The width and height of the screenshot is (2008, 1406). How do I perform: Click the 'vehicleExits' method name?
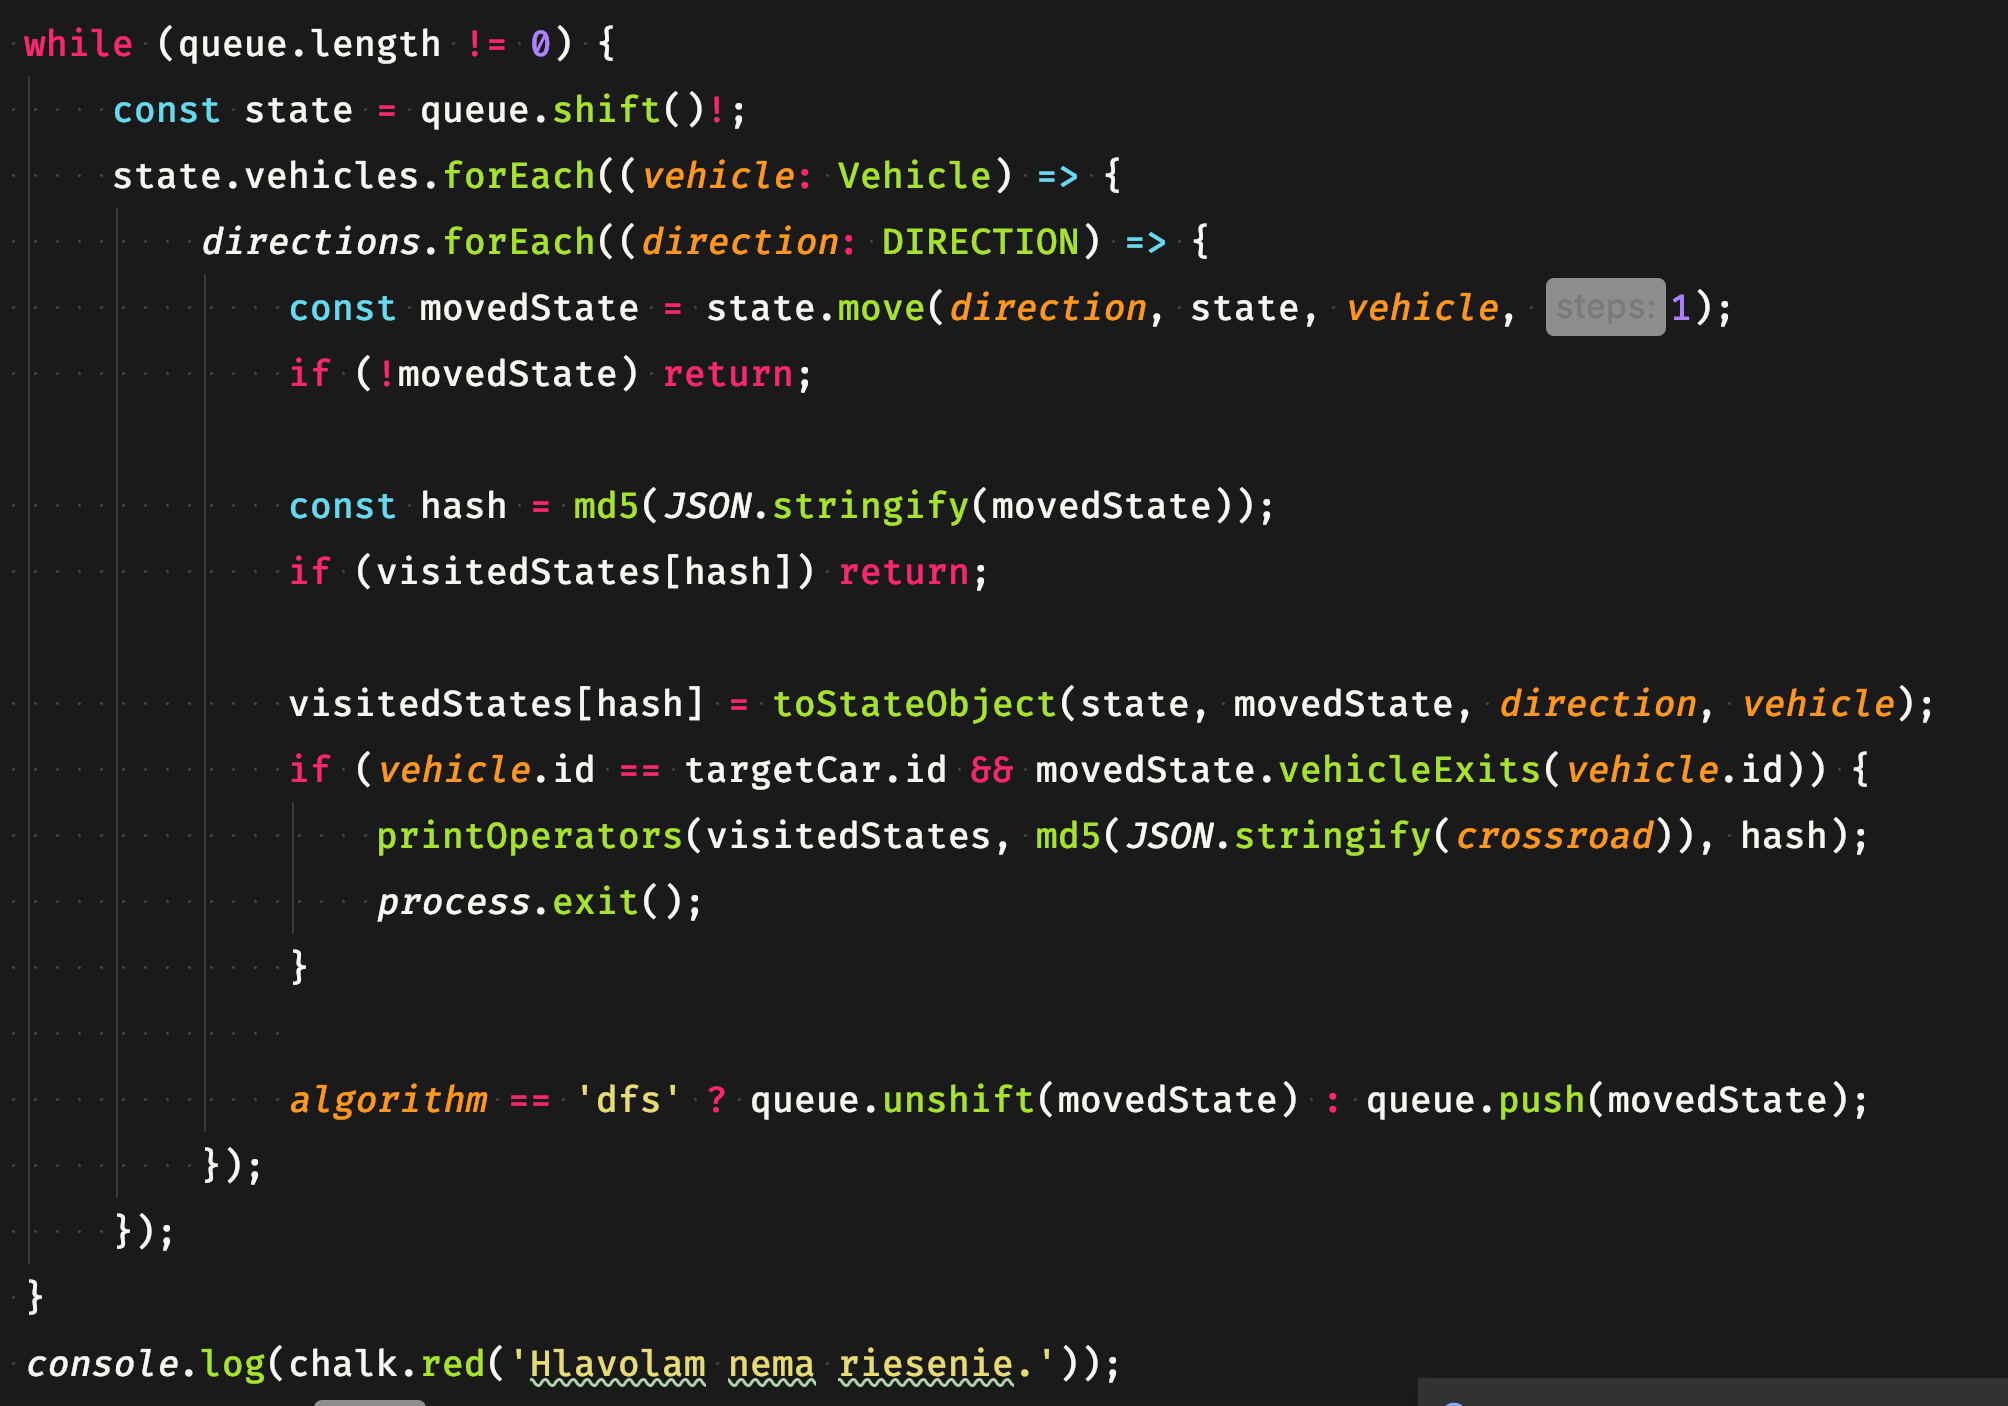1409,770
